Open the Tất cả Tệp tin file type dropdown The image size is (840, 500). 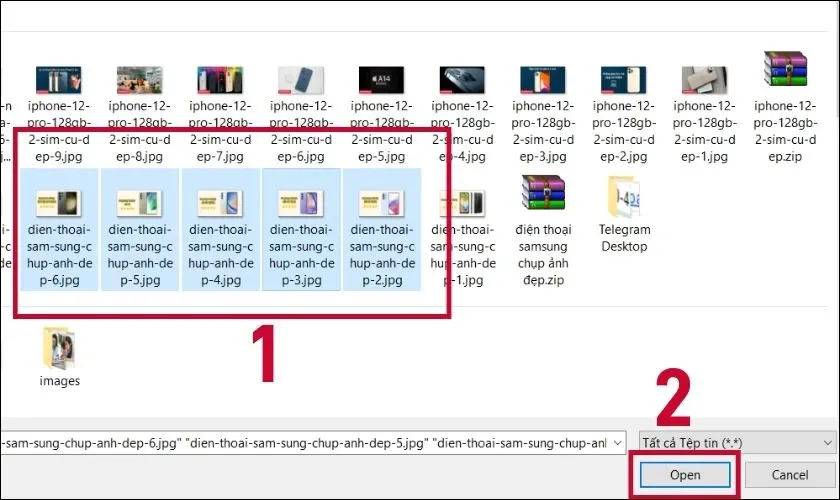click(x=737, y=443)
